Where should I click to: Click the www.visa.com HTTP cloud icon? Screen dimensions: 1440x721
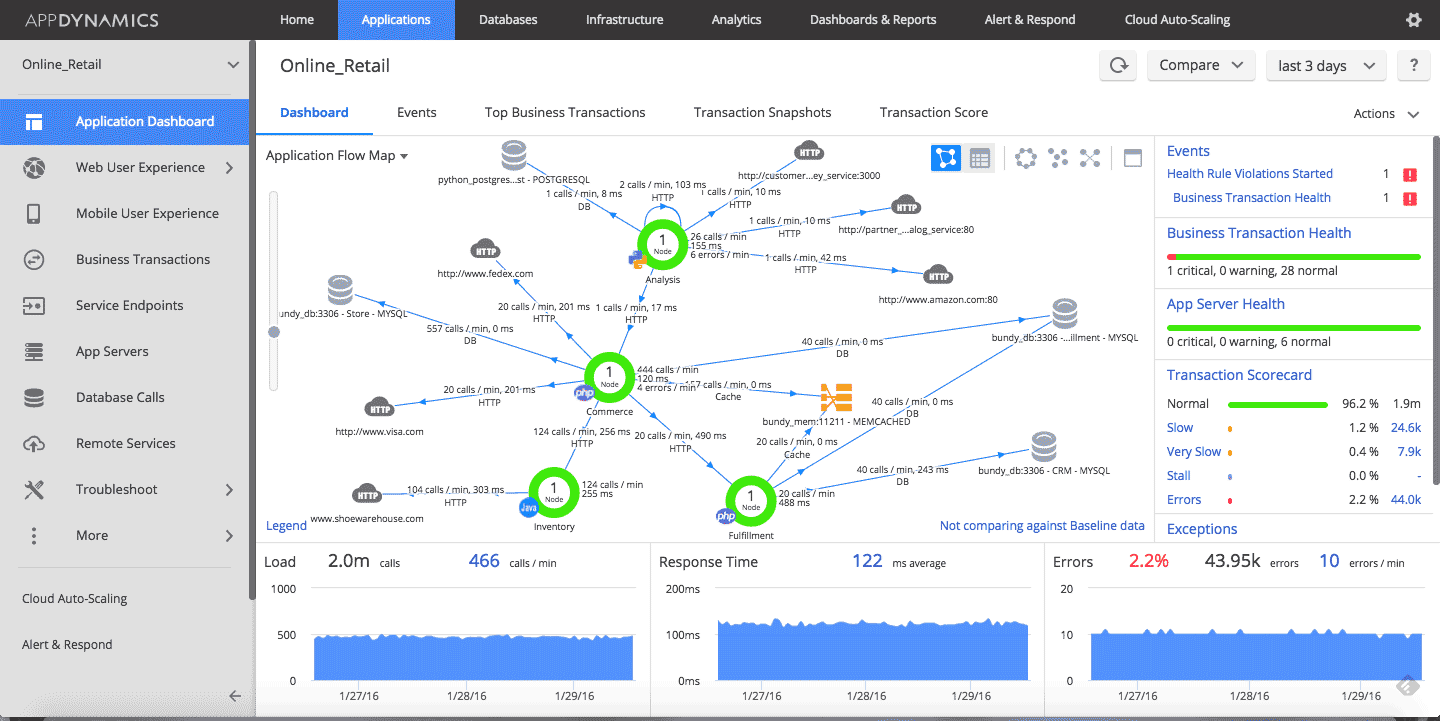click(379, 408)
